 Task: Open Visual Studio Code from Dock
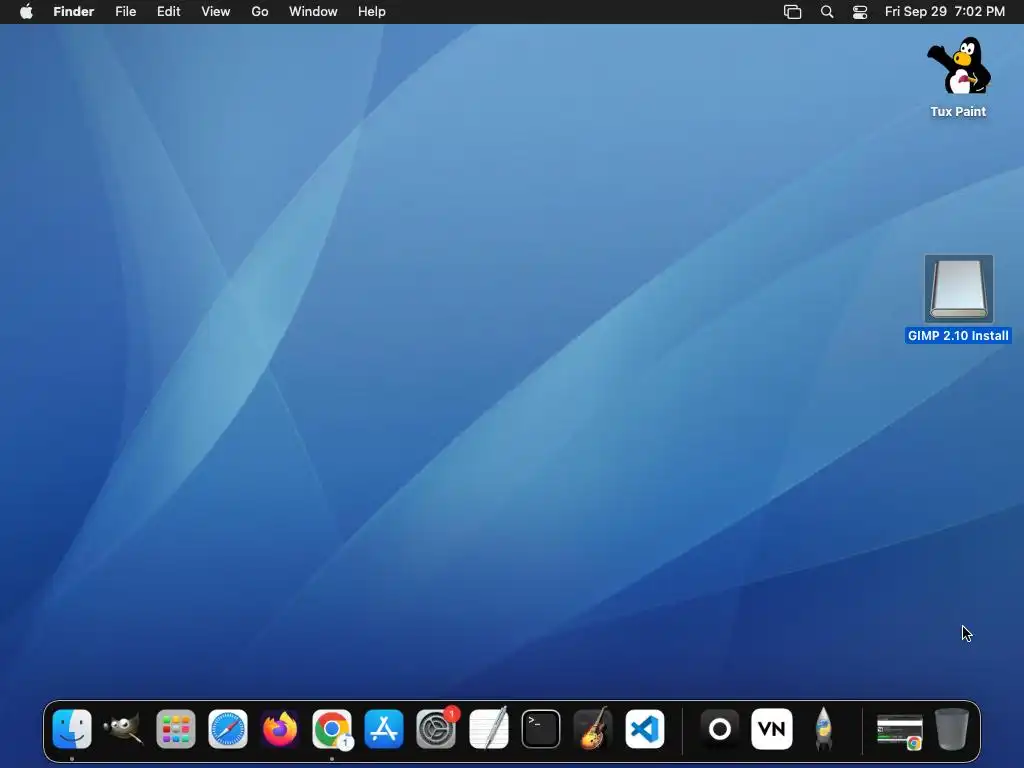point(645,729)
